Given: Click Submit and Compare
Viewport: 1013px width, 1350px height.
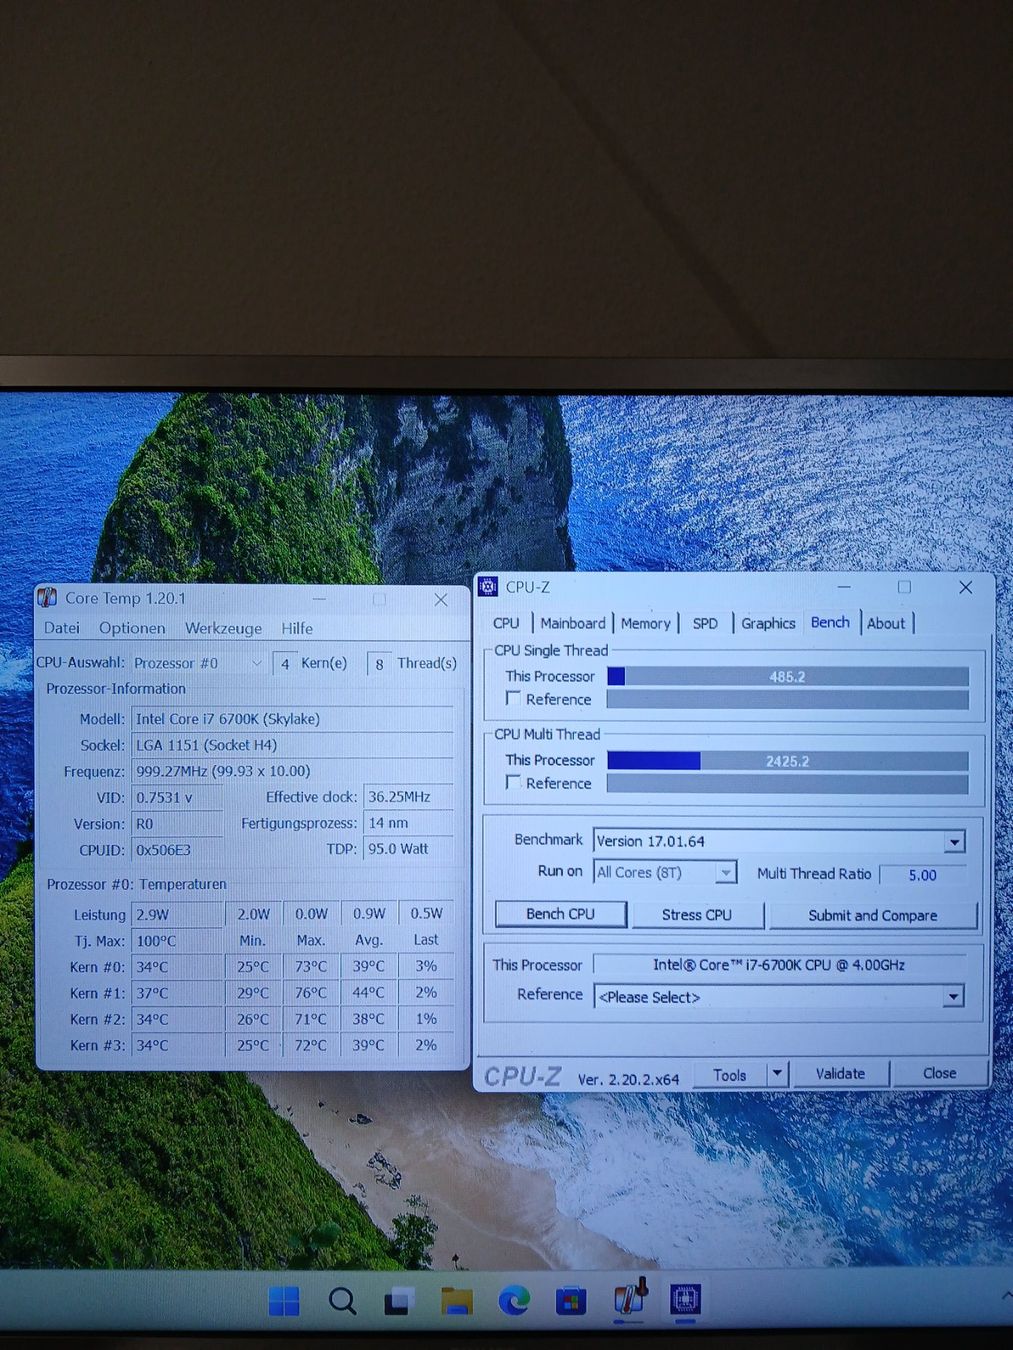Looking at the screenshot, I should tap(872, 915).
